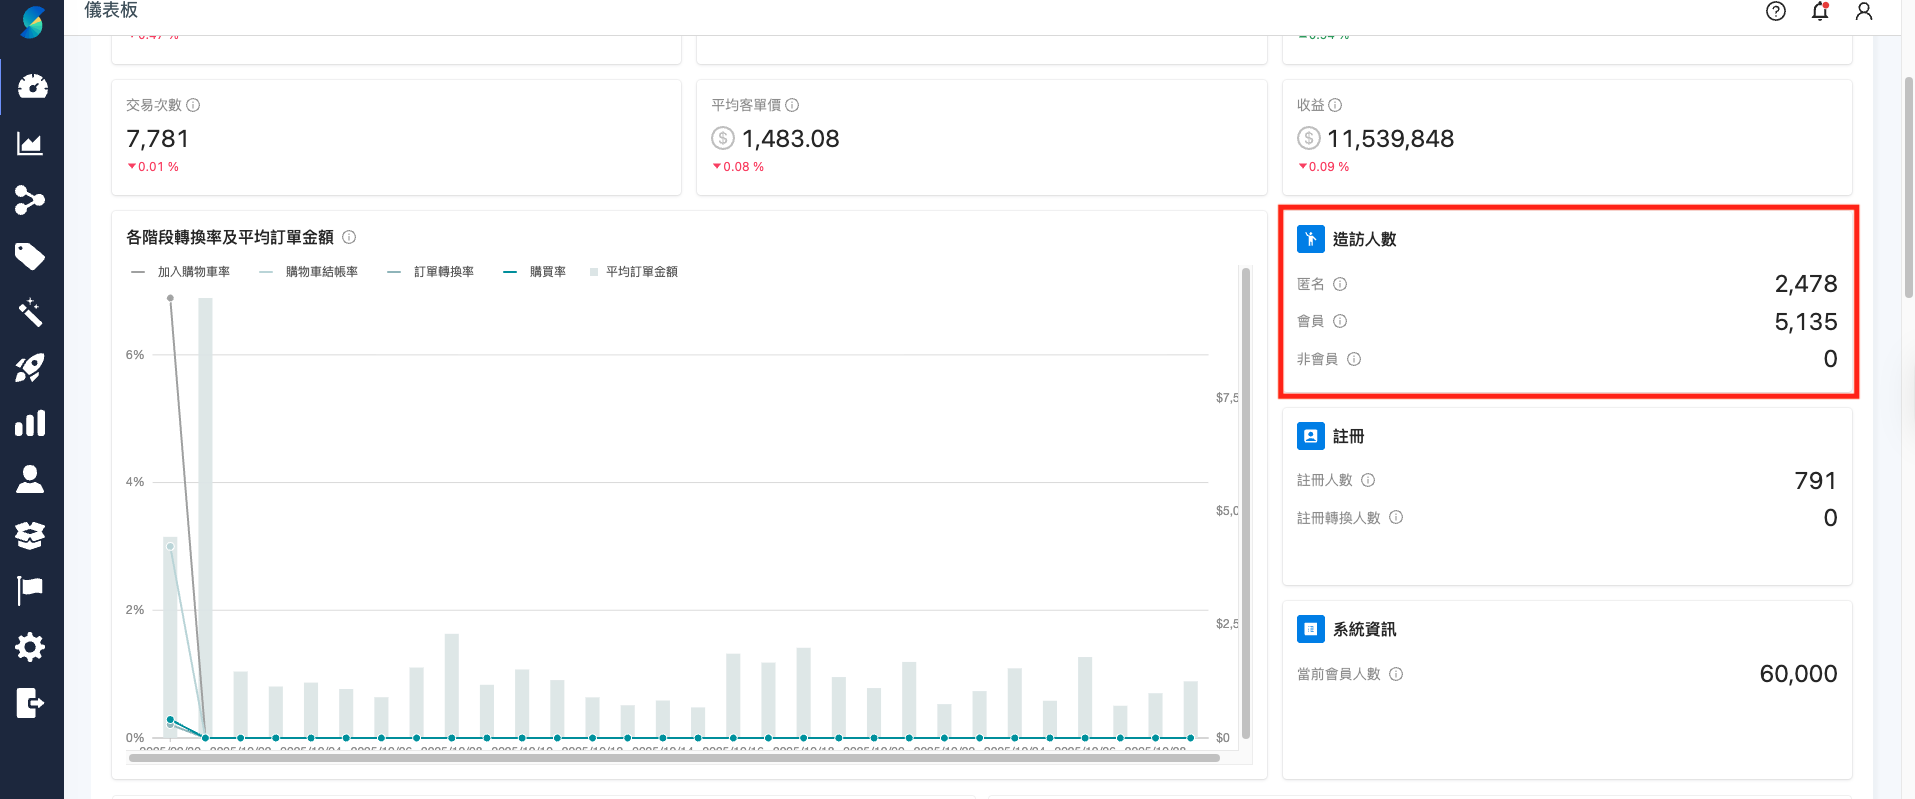Click the info icon next to 交易次數
Screen dimensions: 1915x799
point(193,105)
